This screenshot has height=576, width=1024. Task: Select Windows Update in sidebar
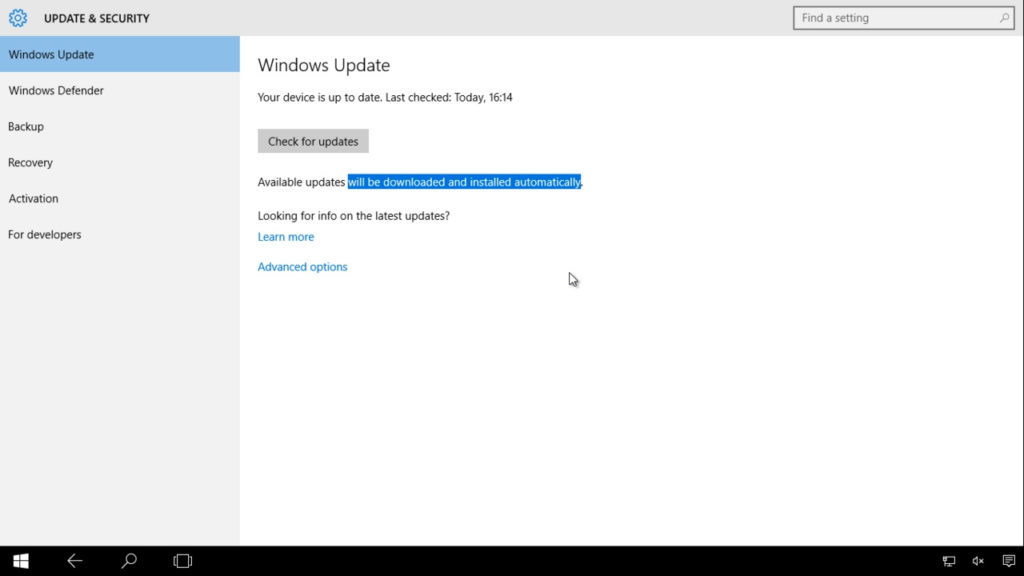120,54
